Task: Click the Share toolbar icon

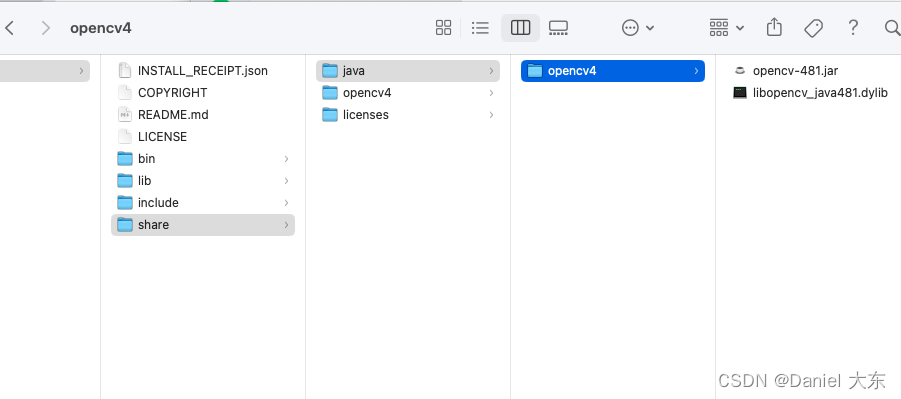Action: [x=775, y=27]
